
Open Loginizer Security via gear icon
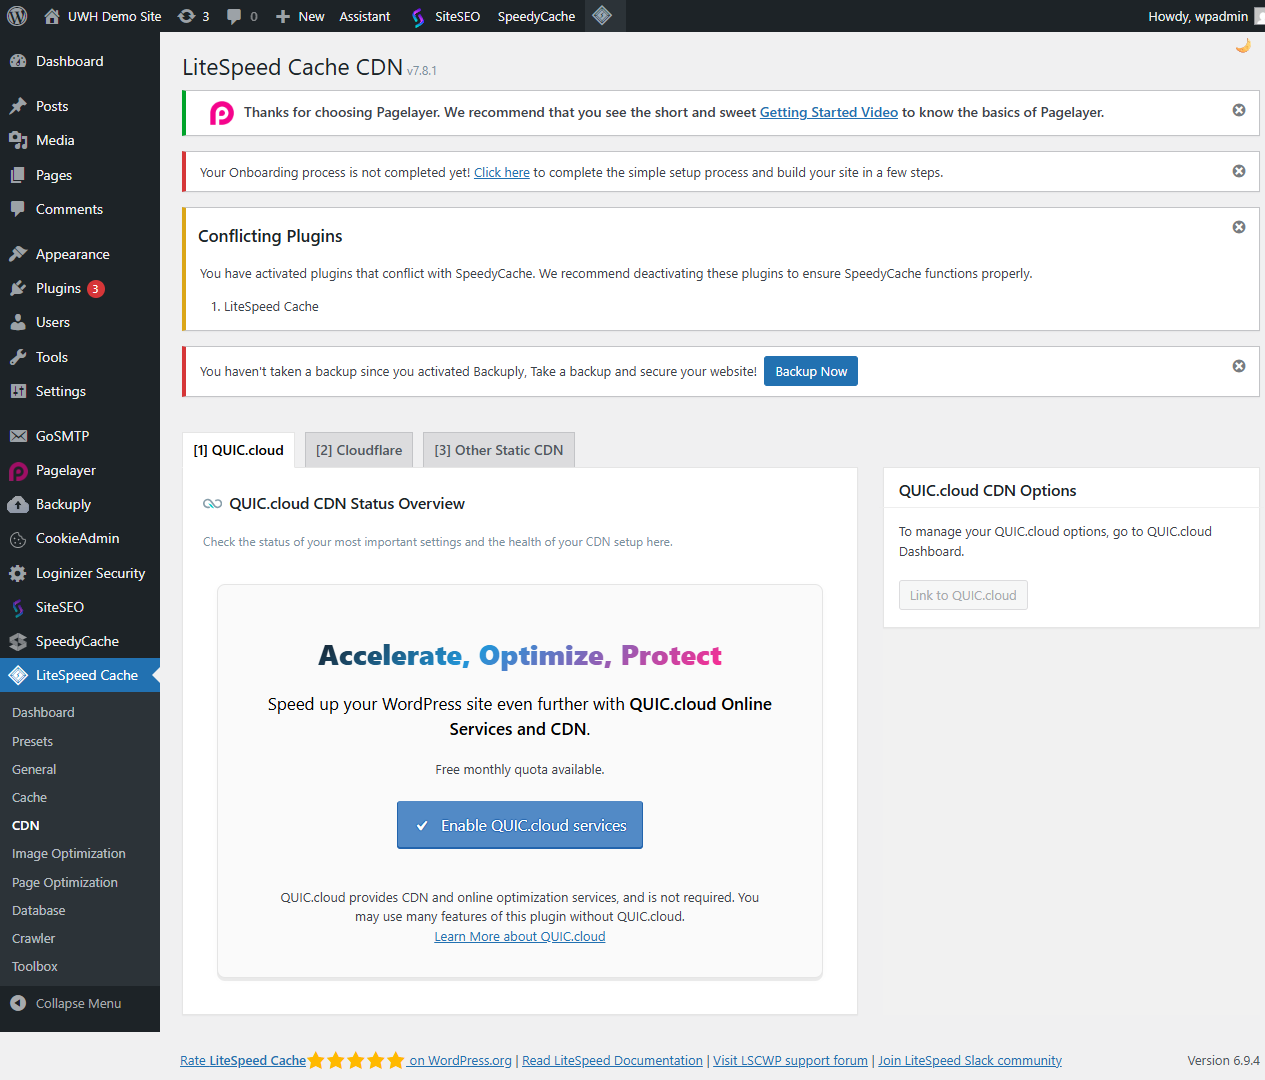[80, 573]
